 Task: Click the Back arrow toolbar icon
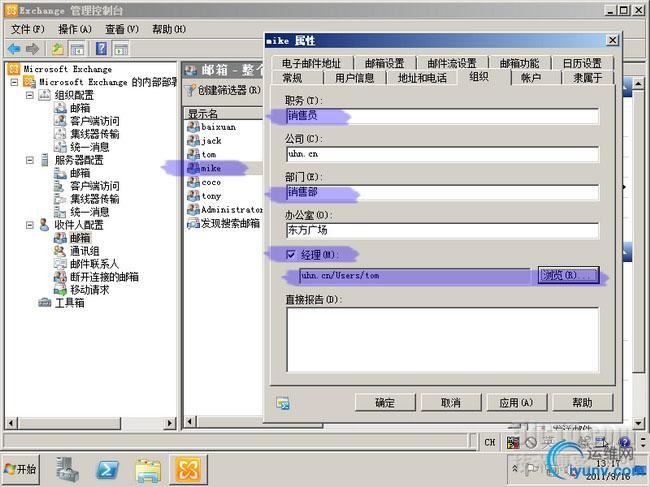[x=15, y=49]
